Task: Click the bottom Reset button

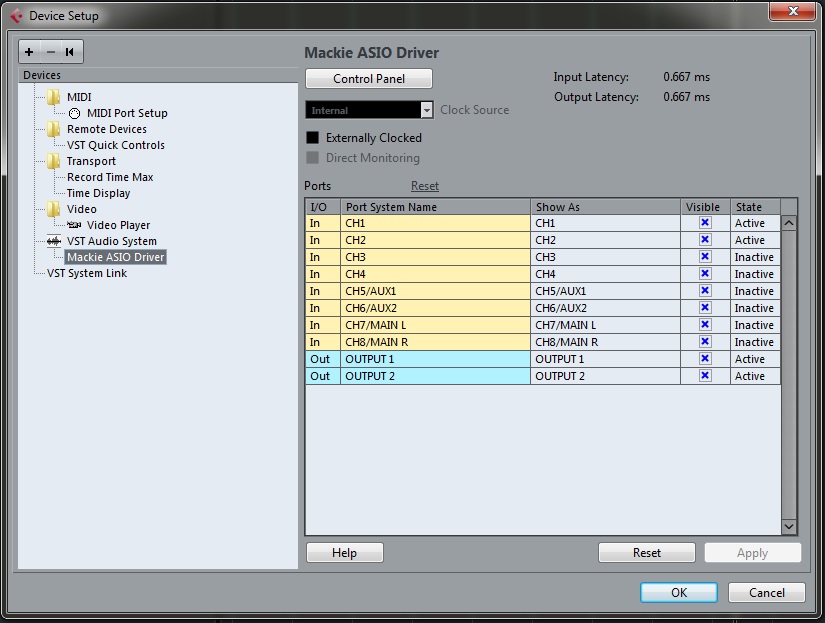Action: 647,552
